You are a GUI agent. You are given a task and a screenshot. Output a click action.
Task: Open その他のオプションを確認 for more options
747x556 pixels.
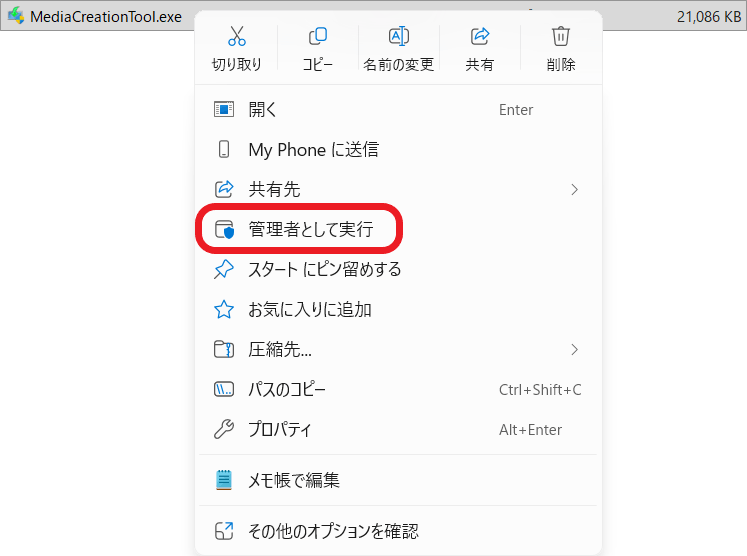[333, 531]
